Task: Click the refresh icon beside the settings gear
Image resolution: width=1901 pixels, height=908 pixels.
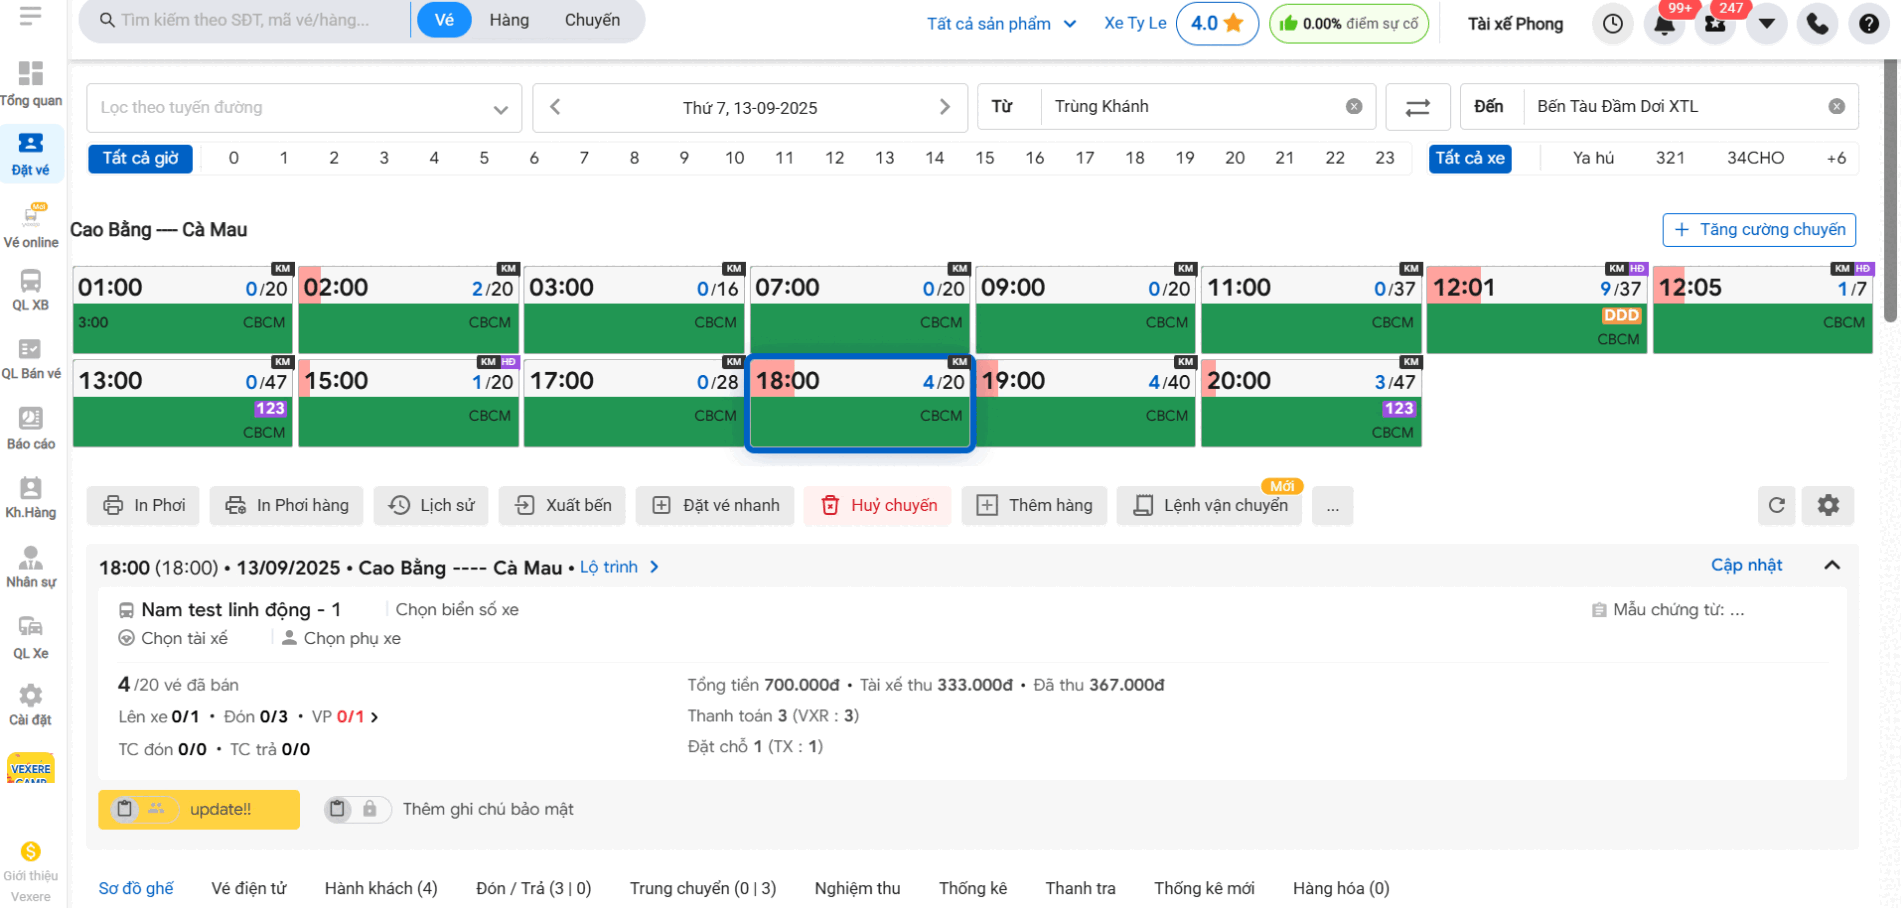Action: (x=1776, y=506)
